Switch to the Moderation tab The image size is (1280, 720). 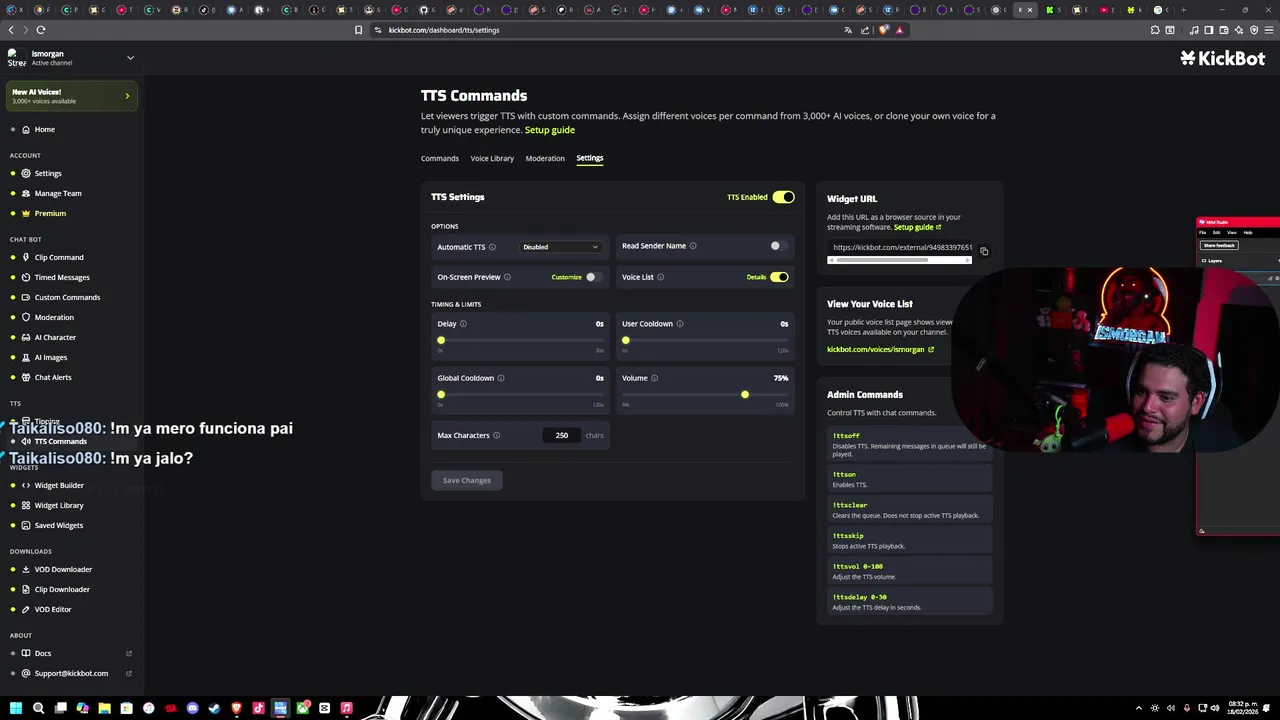pos(545,158)
